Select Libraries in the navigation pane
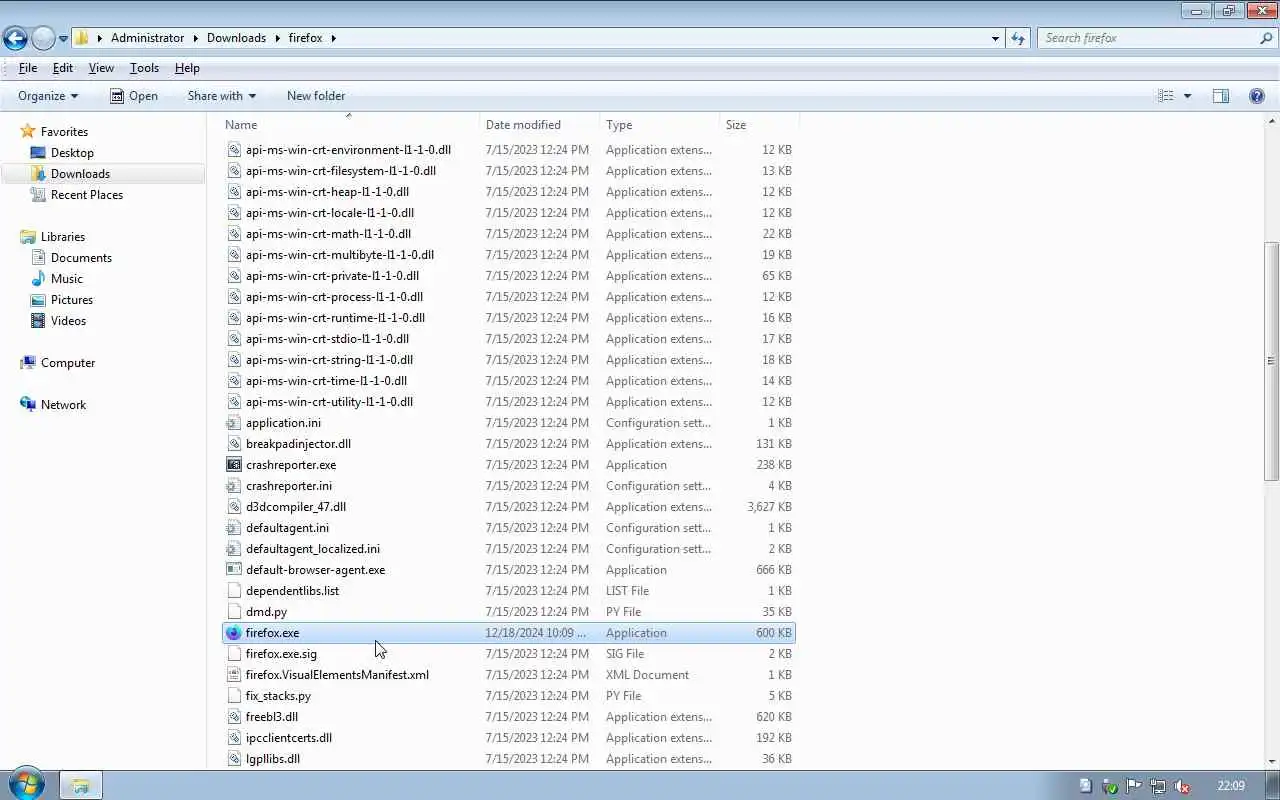This screenshot has width=1280, height=800. point(63,237)
